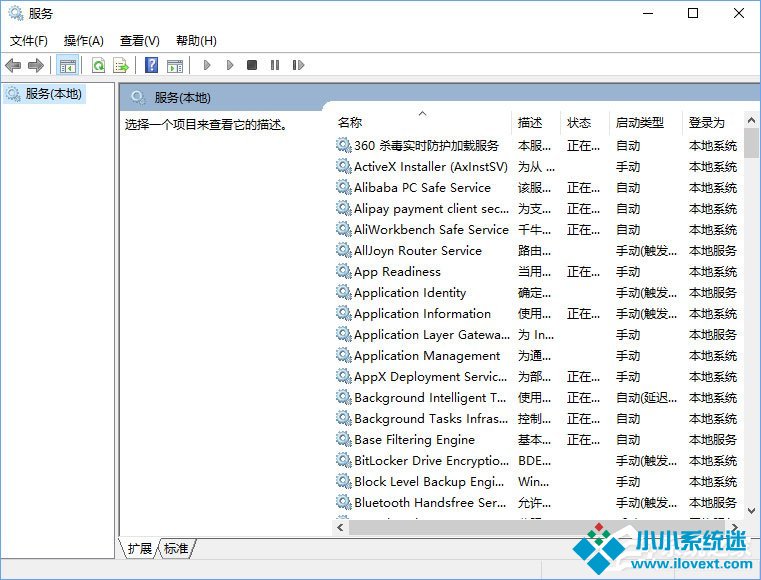Screen dimensions: 761x580
Task: Click gear icon beside Base Filtering Engine
Action: coord(344,439)
